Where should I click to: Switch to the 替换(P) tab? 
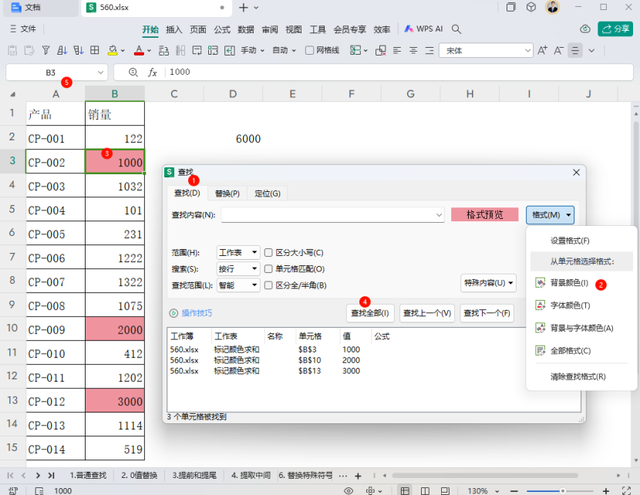coord(227,193)
